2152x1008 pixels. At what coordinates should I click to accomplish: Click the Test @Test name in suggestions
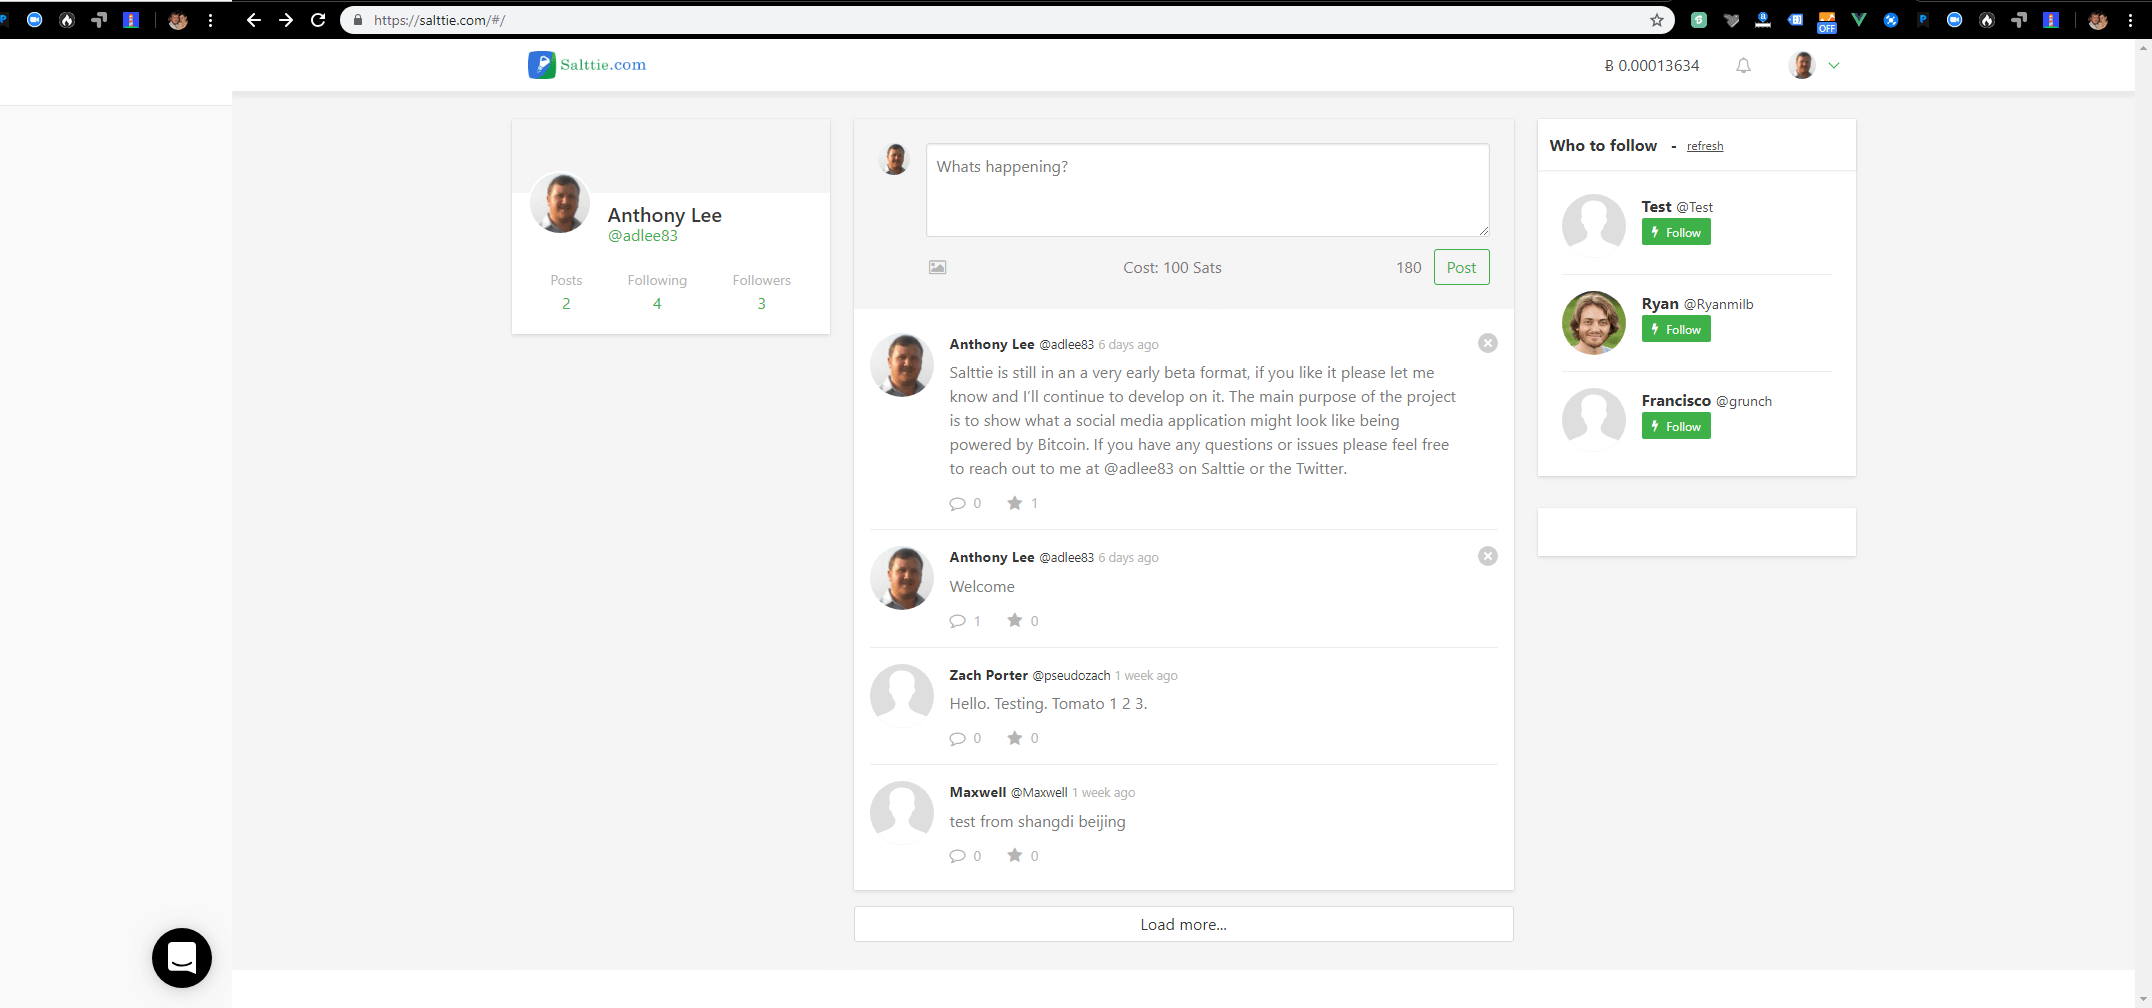coord(1677,207)
